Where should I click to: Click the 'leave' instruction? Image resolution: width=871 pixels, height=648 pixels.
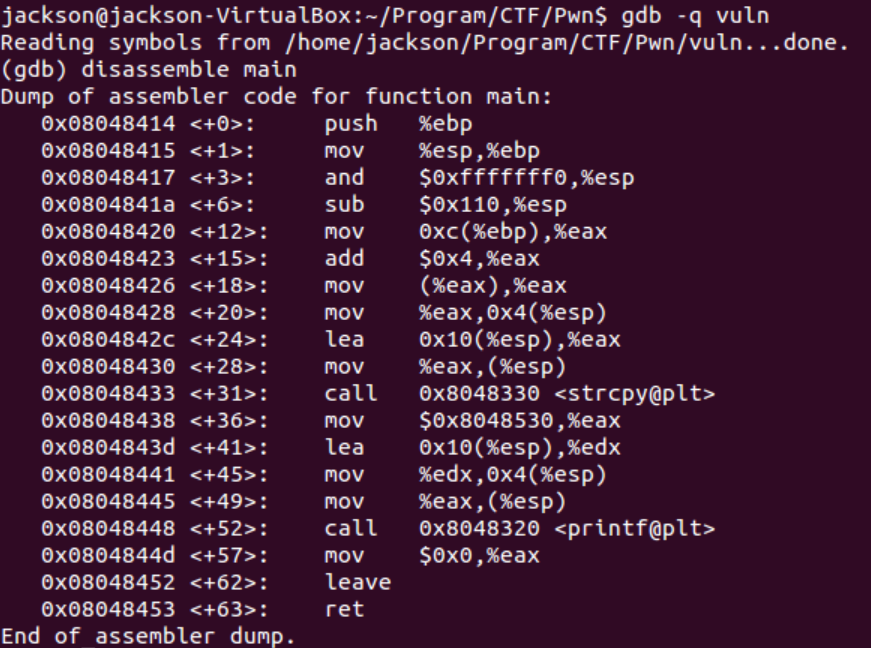(x=358, y=582)
